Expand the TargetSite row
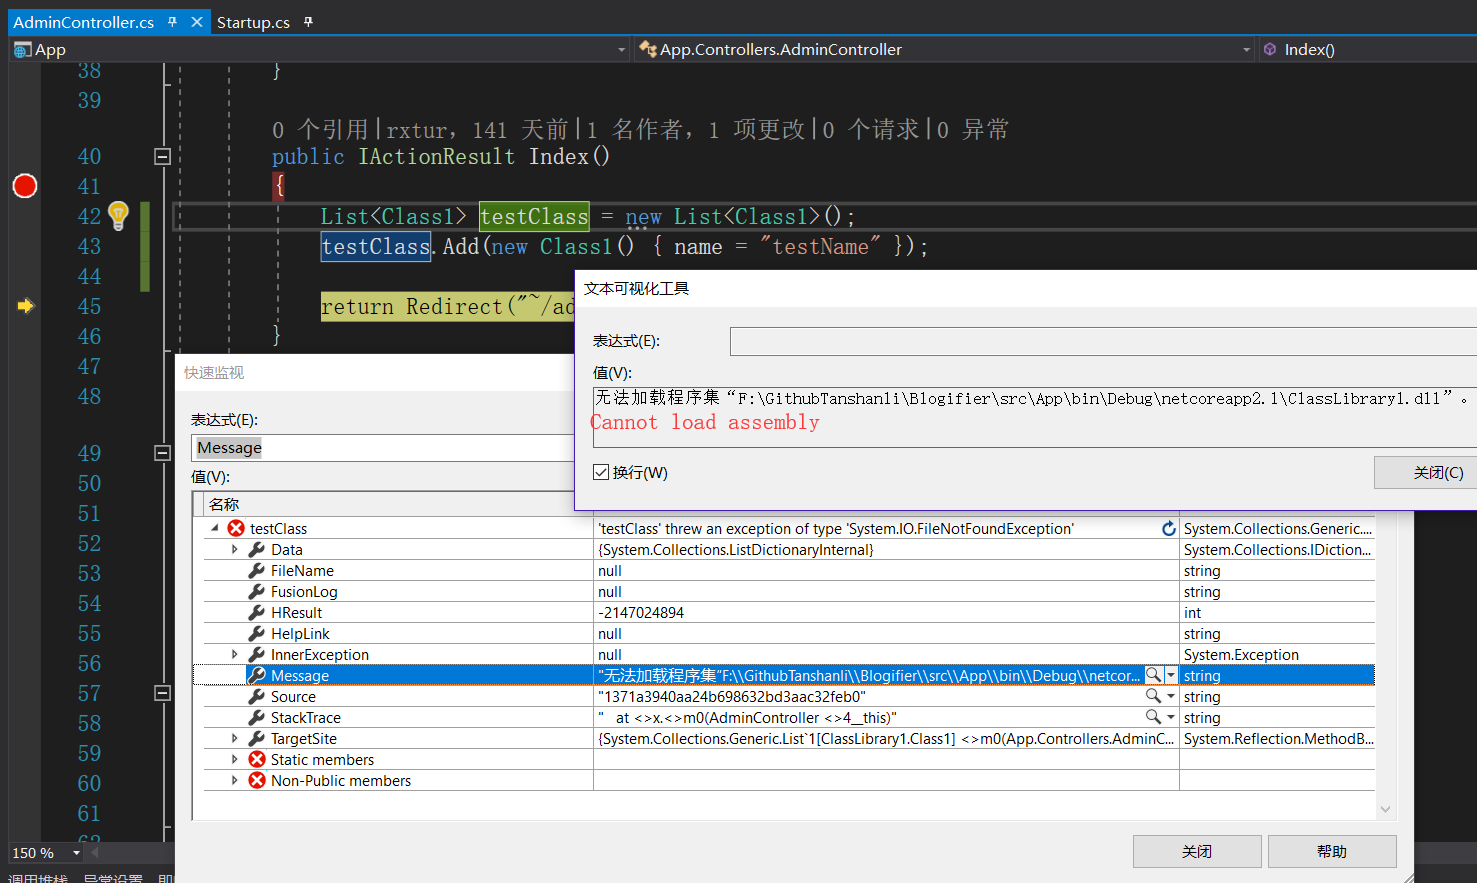 coord(235,738)
